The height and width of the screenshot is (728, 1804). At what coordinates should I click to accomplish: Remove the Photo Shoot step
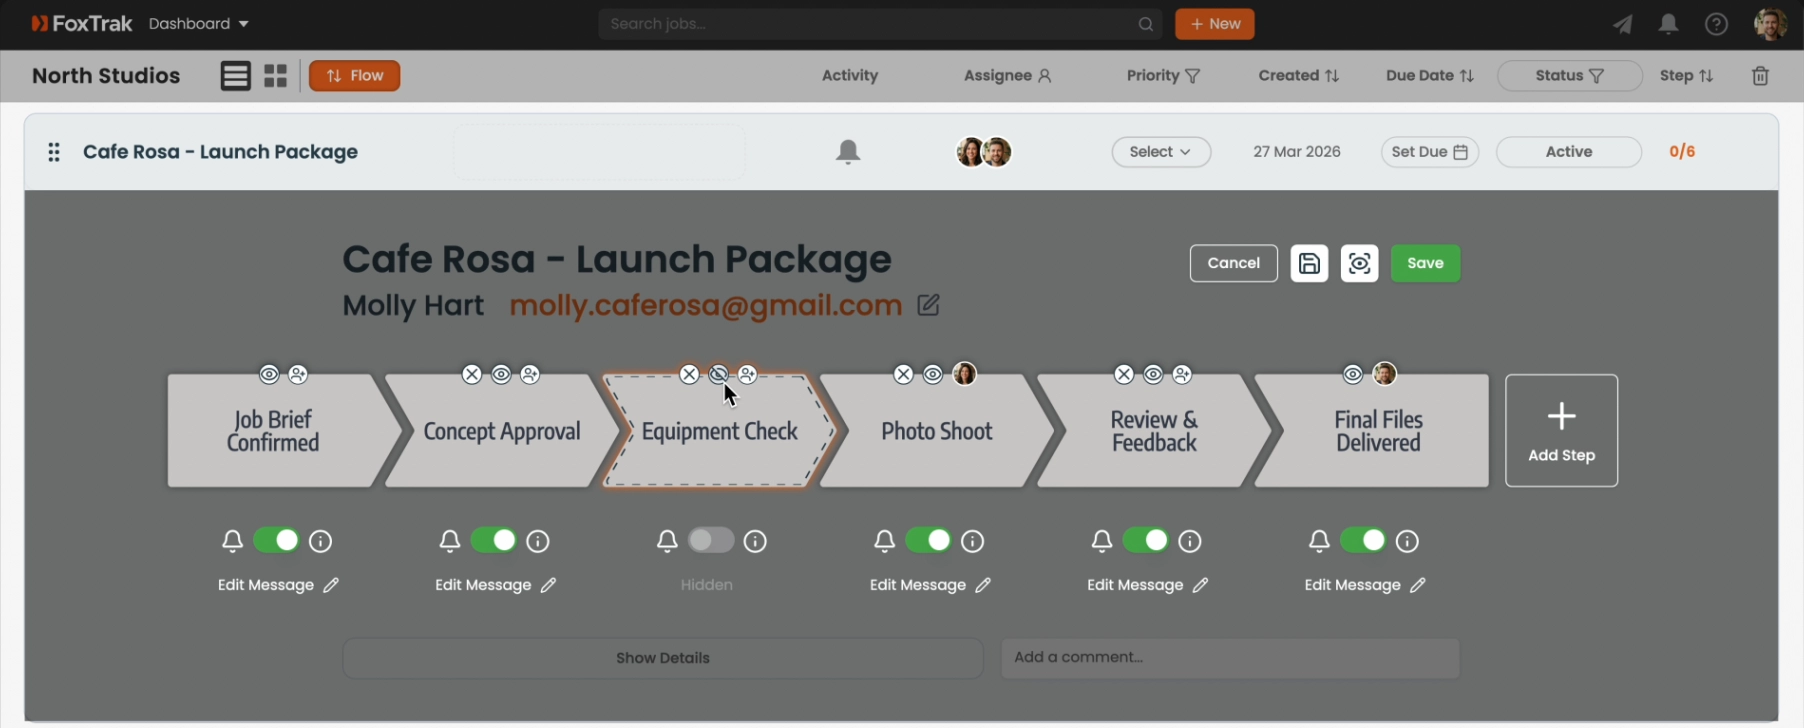click(903, 374)
